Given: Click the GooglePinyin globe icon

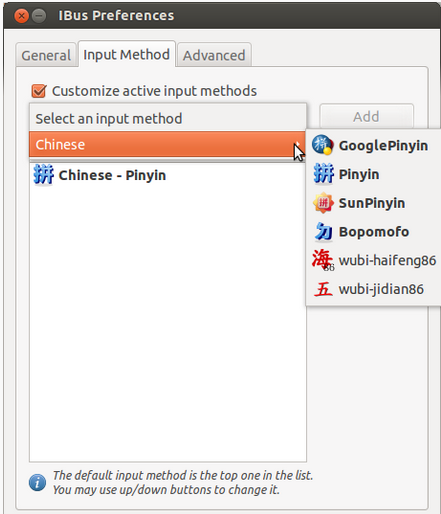Looking at the screenshot, I should pos(323,145).
